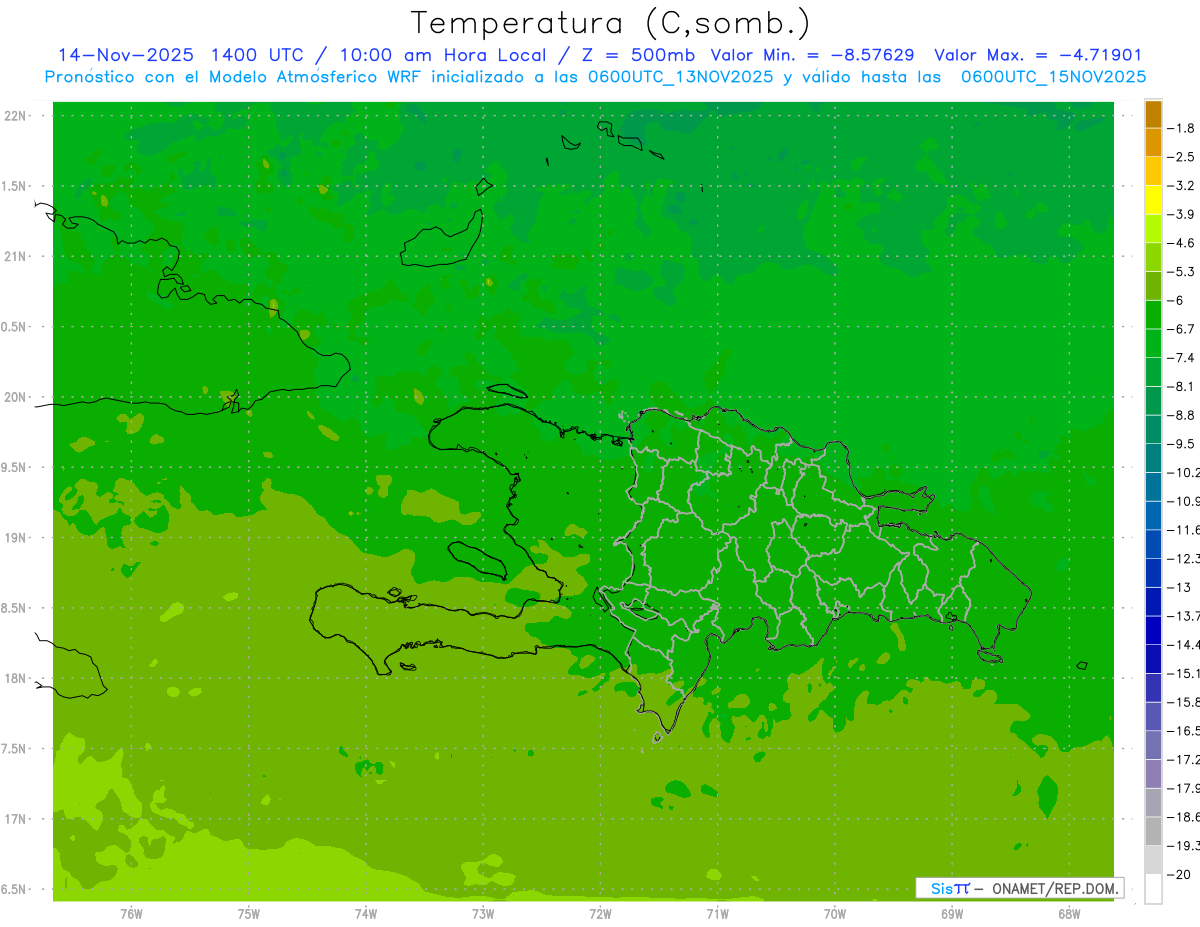Click the 73W longitude axis label
1200x927 pixels.
(483, 914)
